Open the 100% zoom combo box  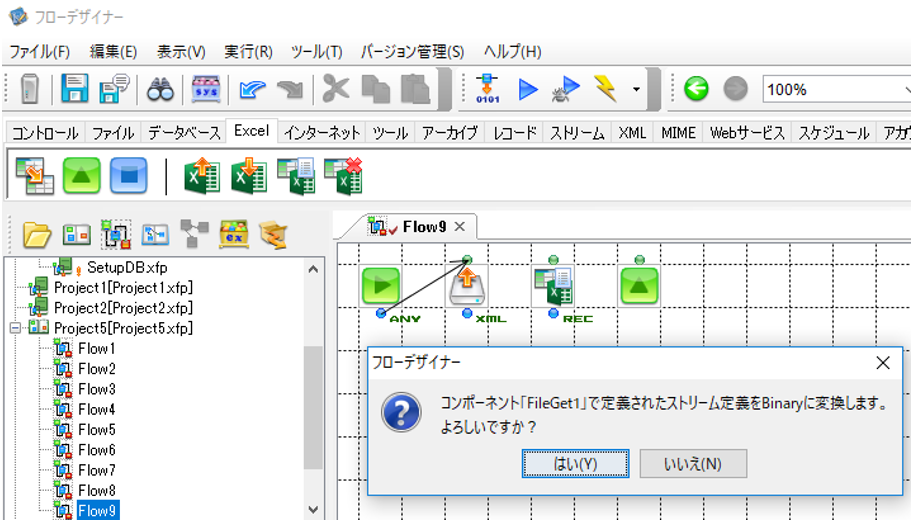[836, 90]
